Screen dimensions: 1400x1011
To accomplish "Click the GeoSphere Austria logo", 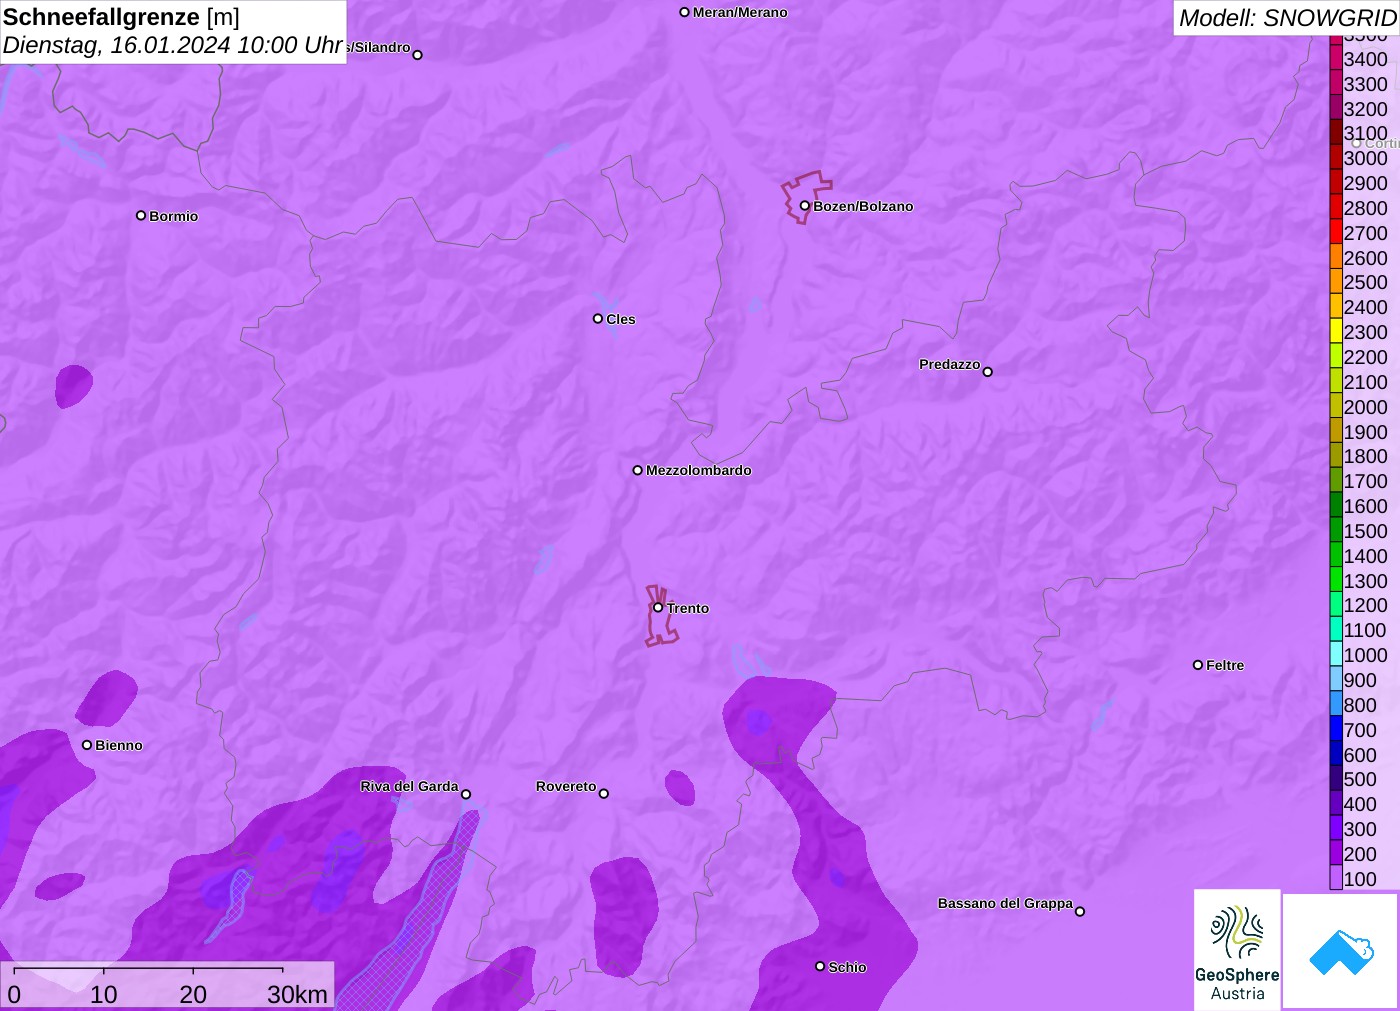I will (1237, 949).
